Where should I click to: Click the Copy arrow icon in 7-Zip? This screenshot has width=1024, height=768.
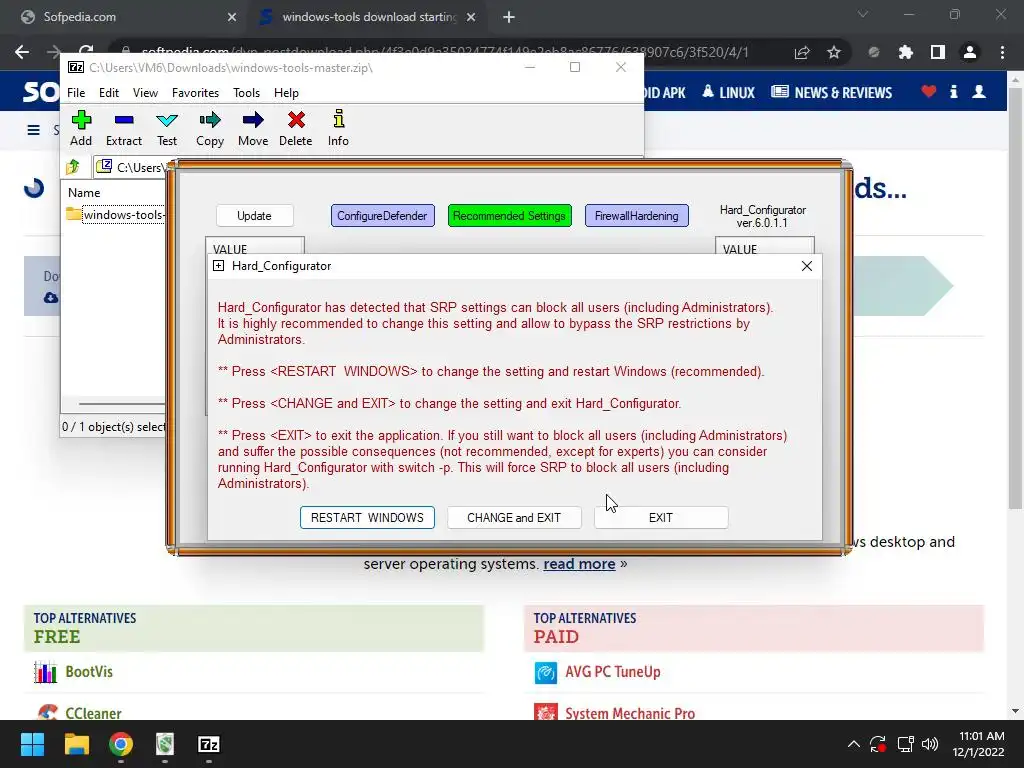pos(210,120)
